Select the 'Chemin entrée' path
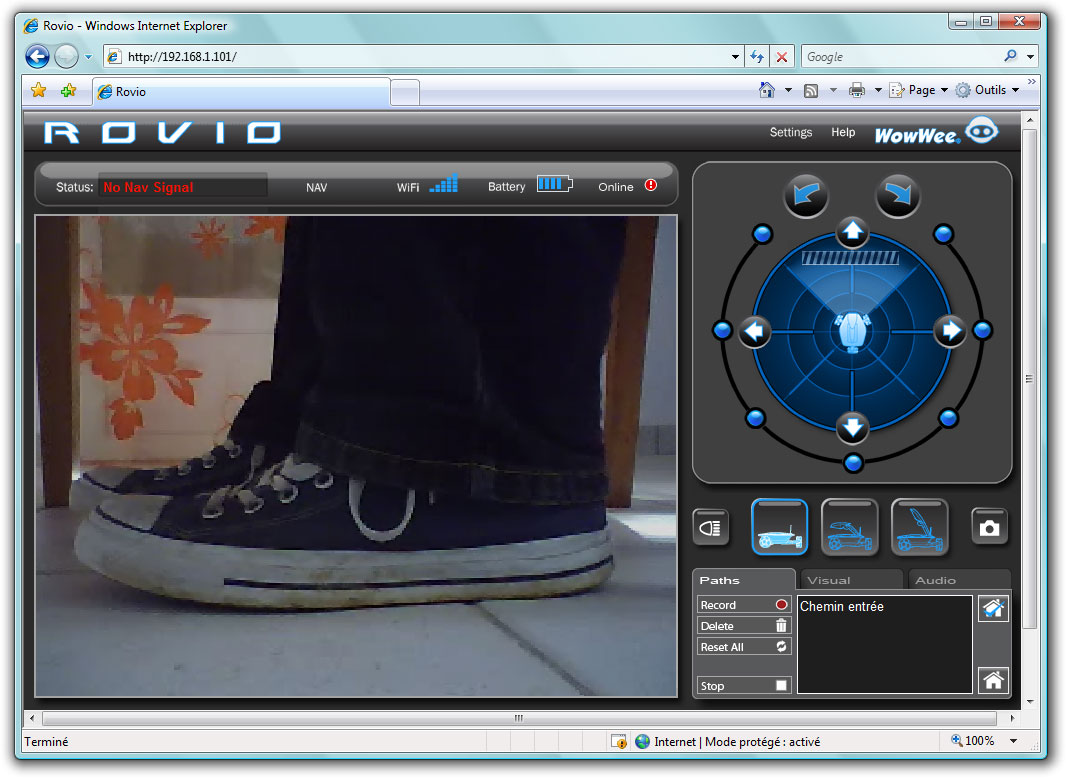Viewport: 1066px width, 778px height. click(x=842, y=607)
